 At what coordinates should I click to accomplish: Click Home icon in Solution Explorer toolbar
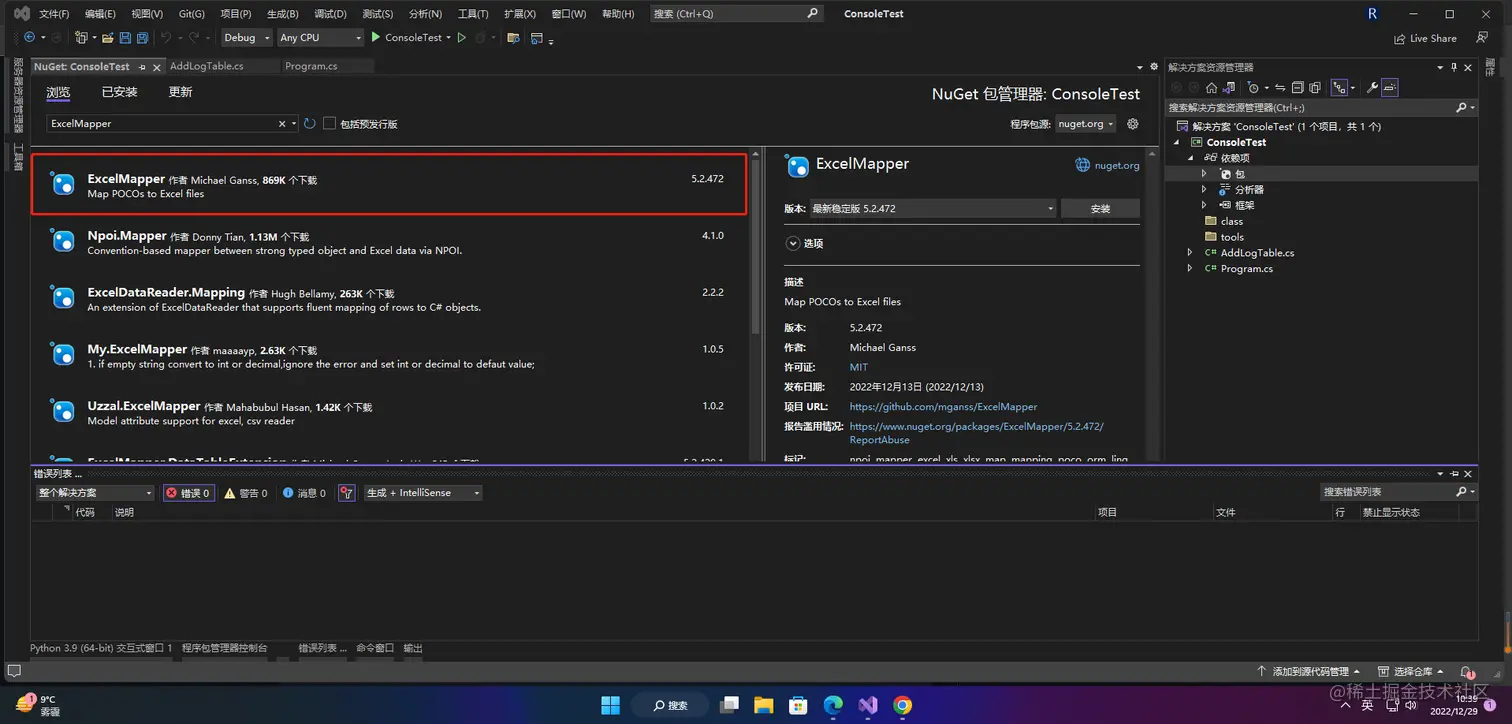1211,88
